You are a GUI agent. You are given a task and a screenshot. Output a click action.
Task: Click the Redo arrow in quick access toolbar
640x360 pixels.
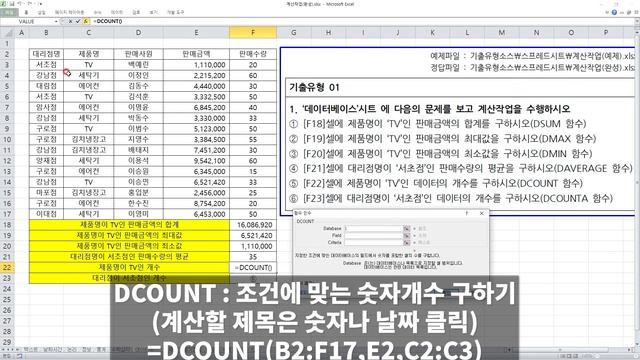tap(30, 4)
